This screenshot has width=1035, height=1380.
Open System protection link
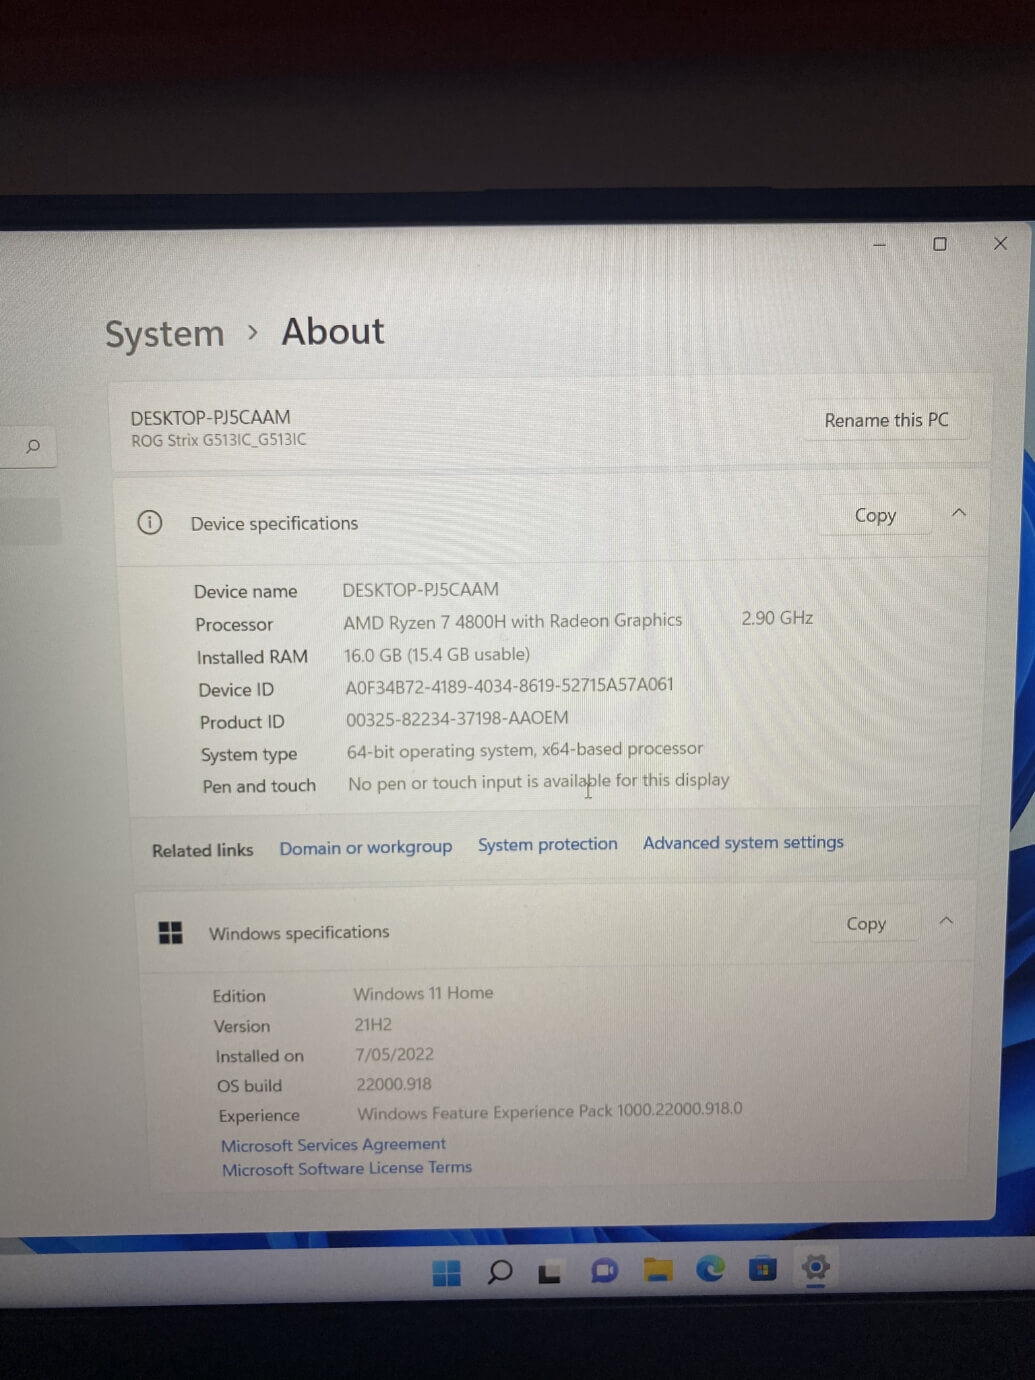tap(547, 844)
